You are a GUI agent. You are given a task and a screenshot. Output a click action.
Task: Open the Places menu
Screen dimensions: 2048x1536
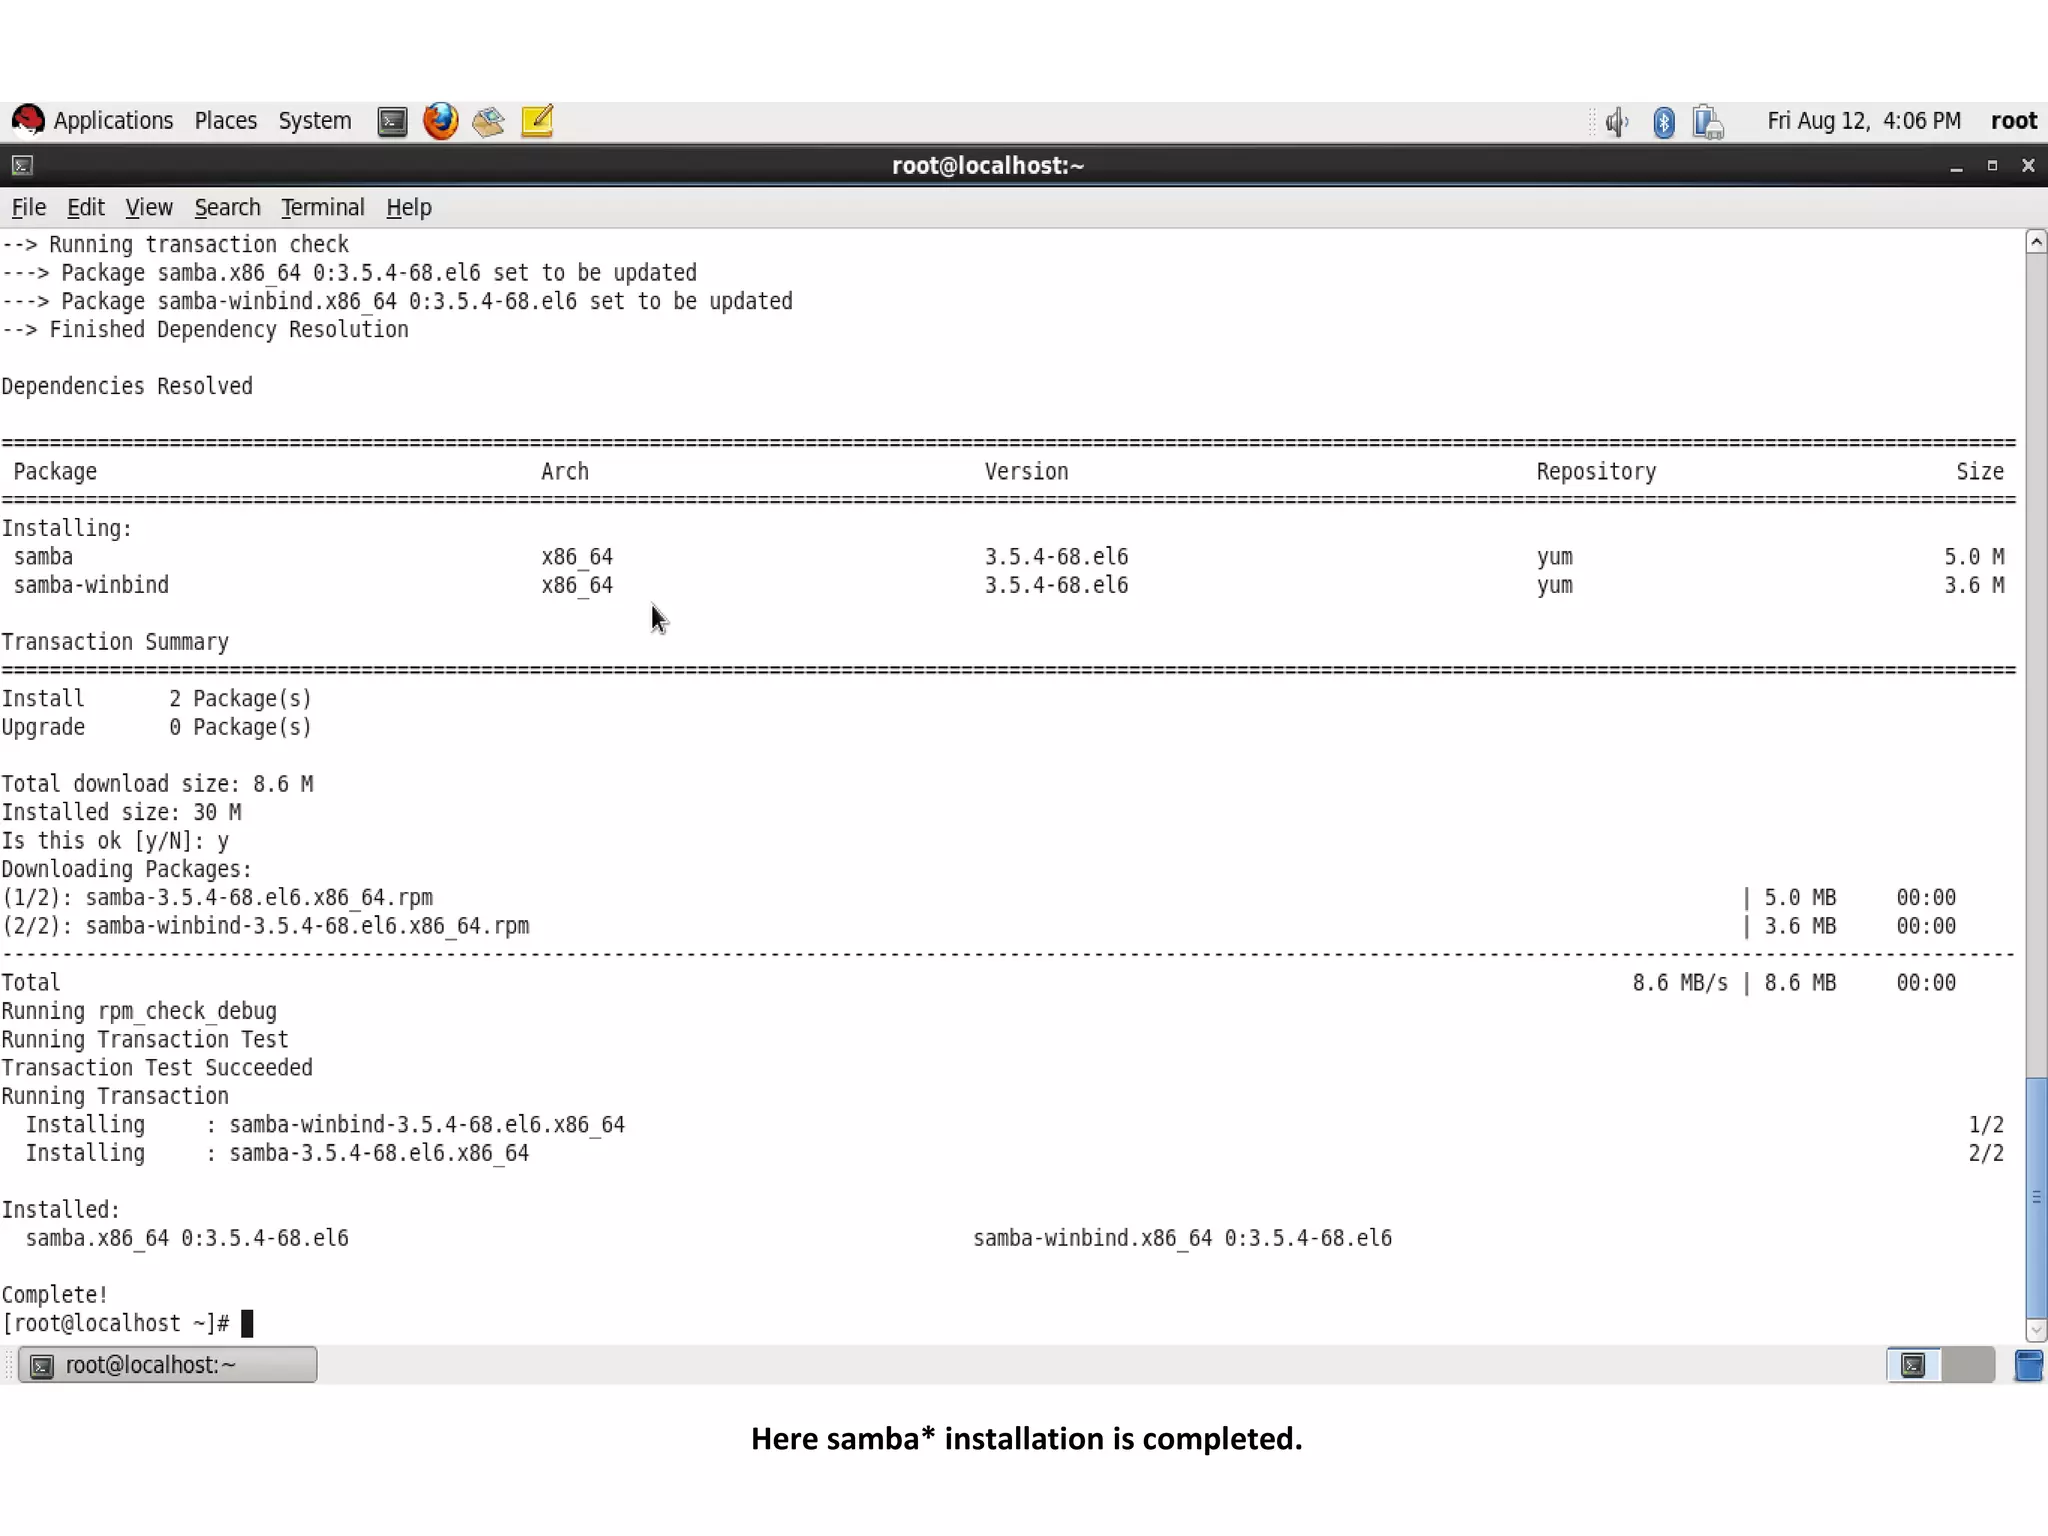click(x=226, y=121)
